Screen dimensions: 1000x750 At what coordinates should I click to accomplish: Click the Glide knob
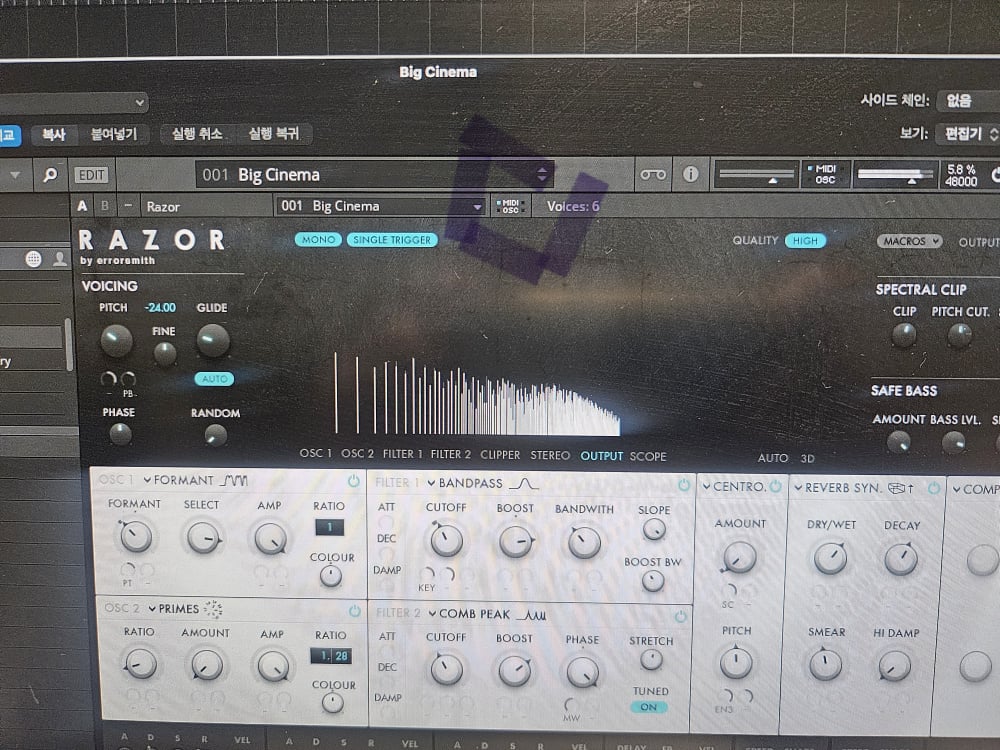pos(213,340)
